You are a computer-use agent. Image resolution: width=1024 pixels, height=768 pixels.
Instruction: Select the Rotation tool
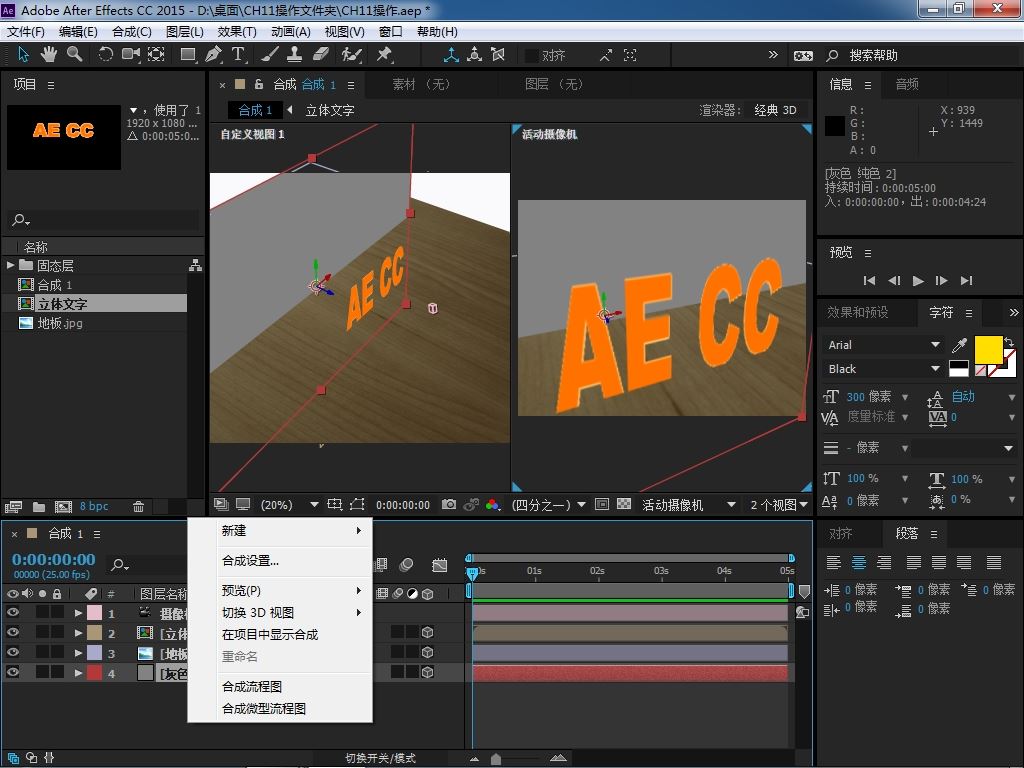pos(105,55)
